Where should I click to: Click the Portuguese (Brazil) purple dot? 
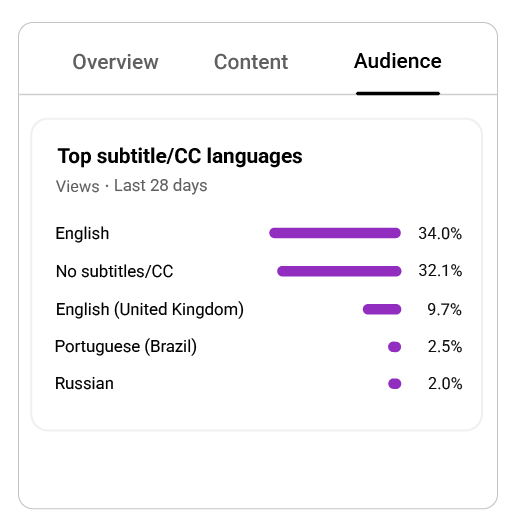pos(394,347)
